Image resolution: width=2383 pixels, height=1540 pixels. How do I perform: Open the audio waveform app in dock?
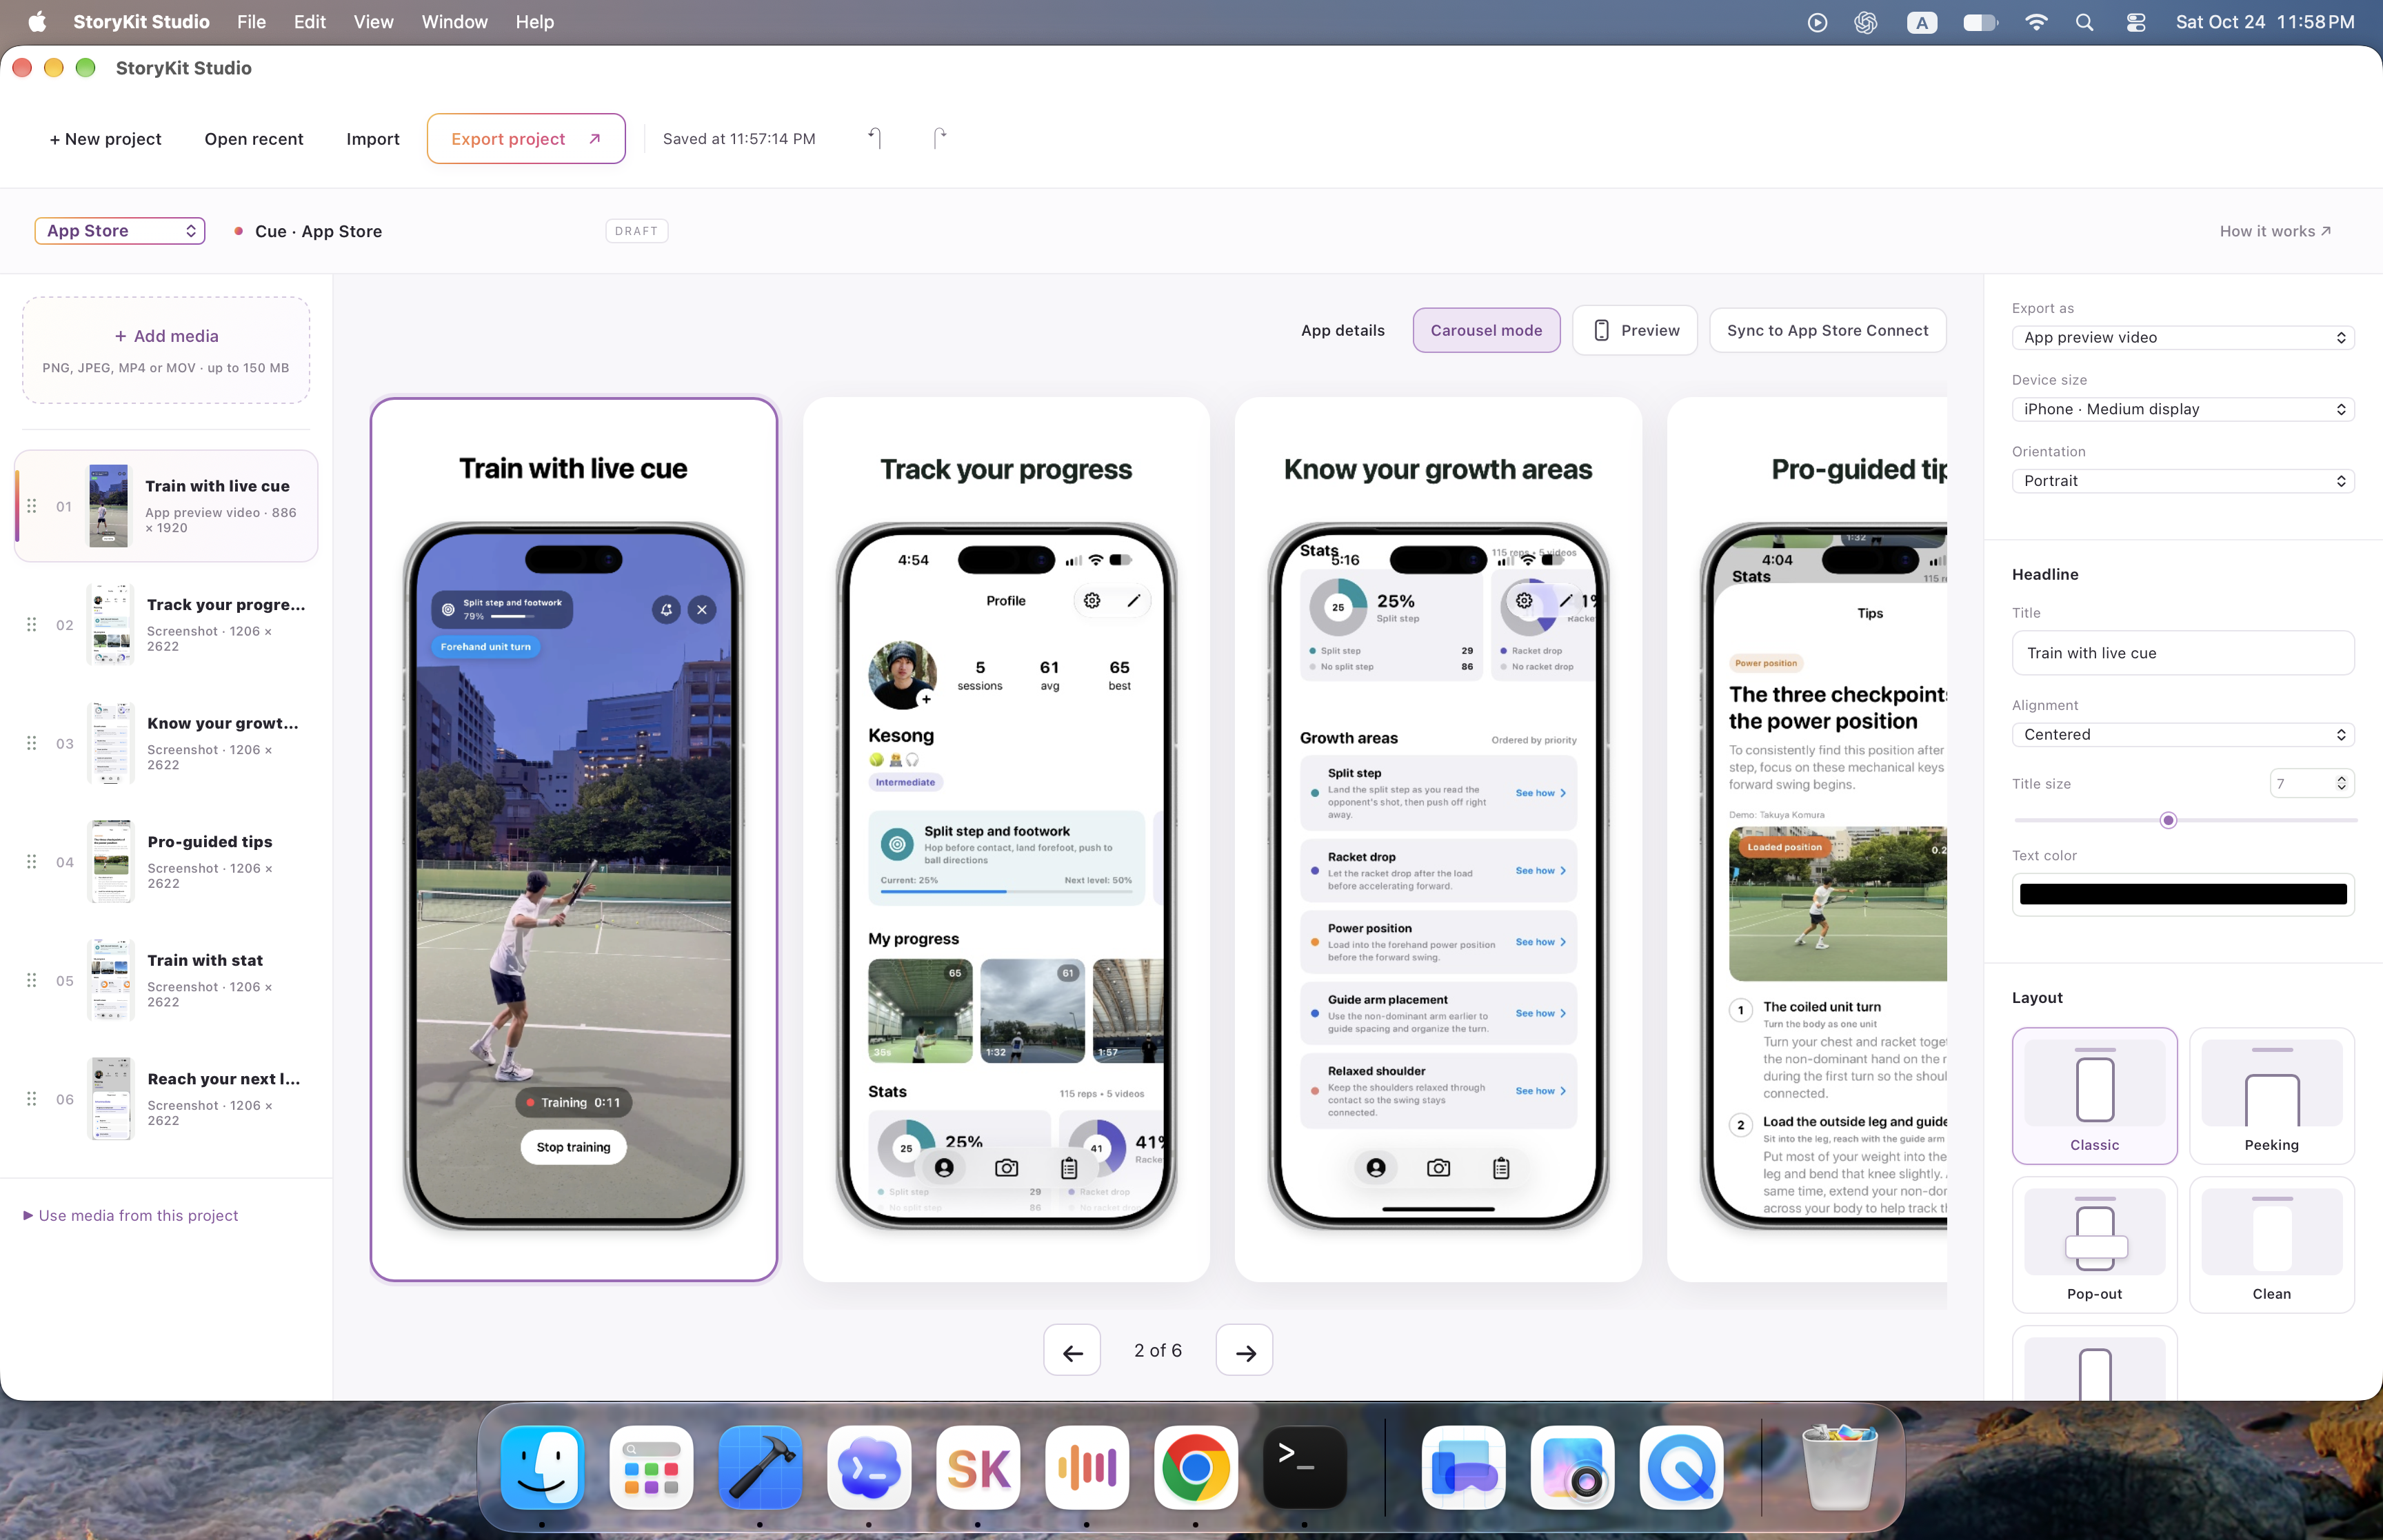click(1087, 1467)
